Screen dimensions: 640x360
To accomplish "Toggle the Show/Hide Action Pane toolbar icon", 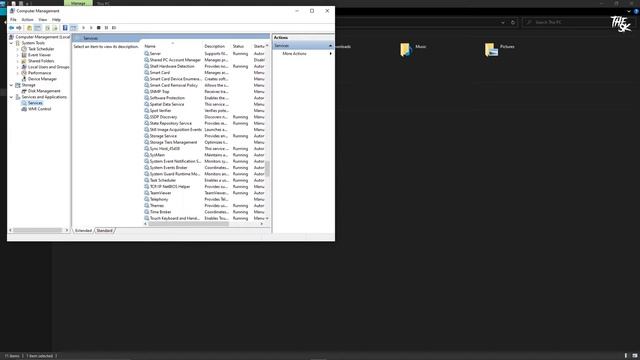I will coord(73,28).
